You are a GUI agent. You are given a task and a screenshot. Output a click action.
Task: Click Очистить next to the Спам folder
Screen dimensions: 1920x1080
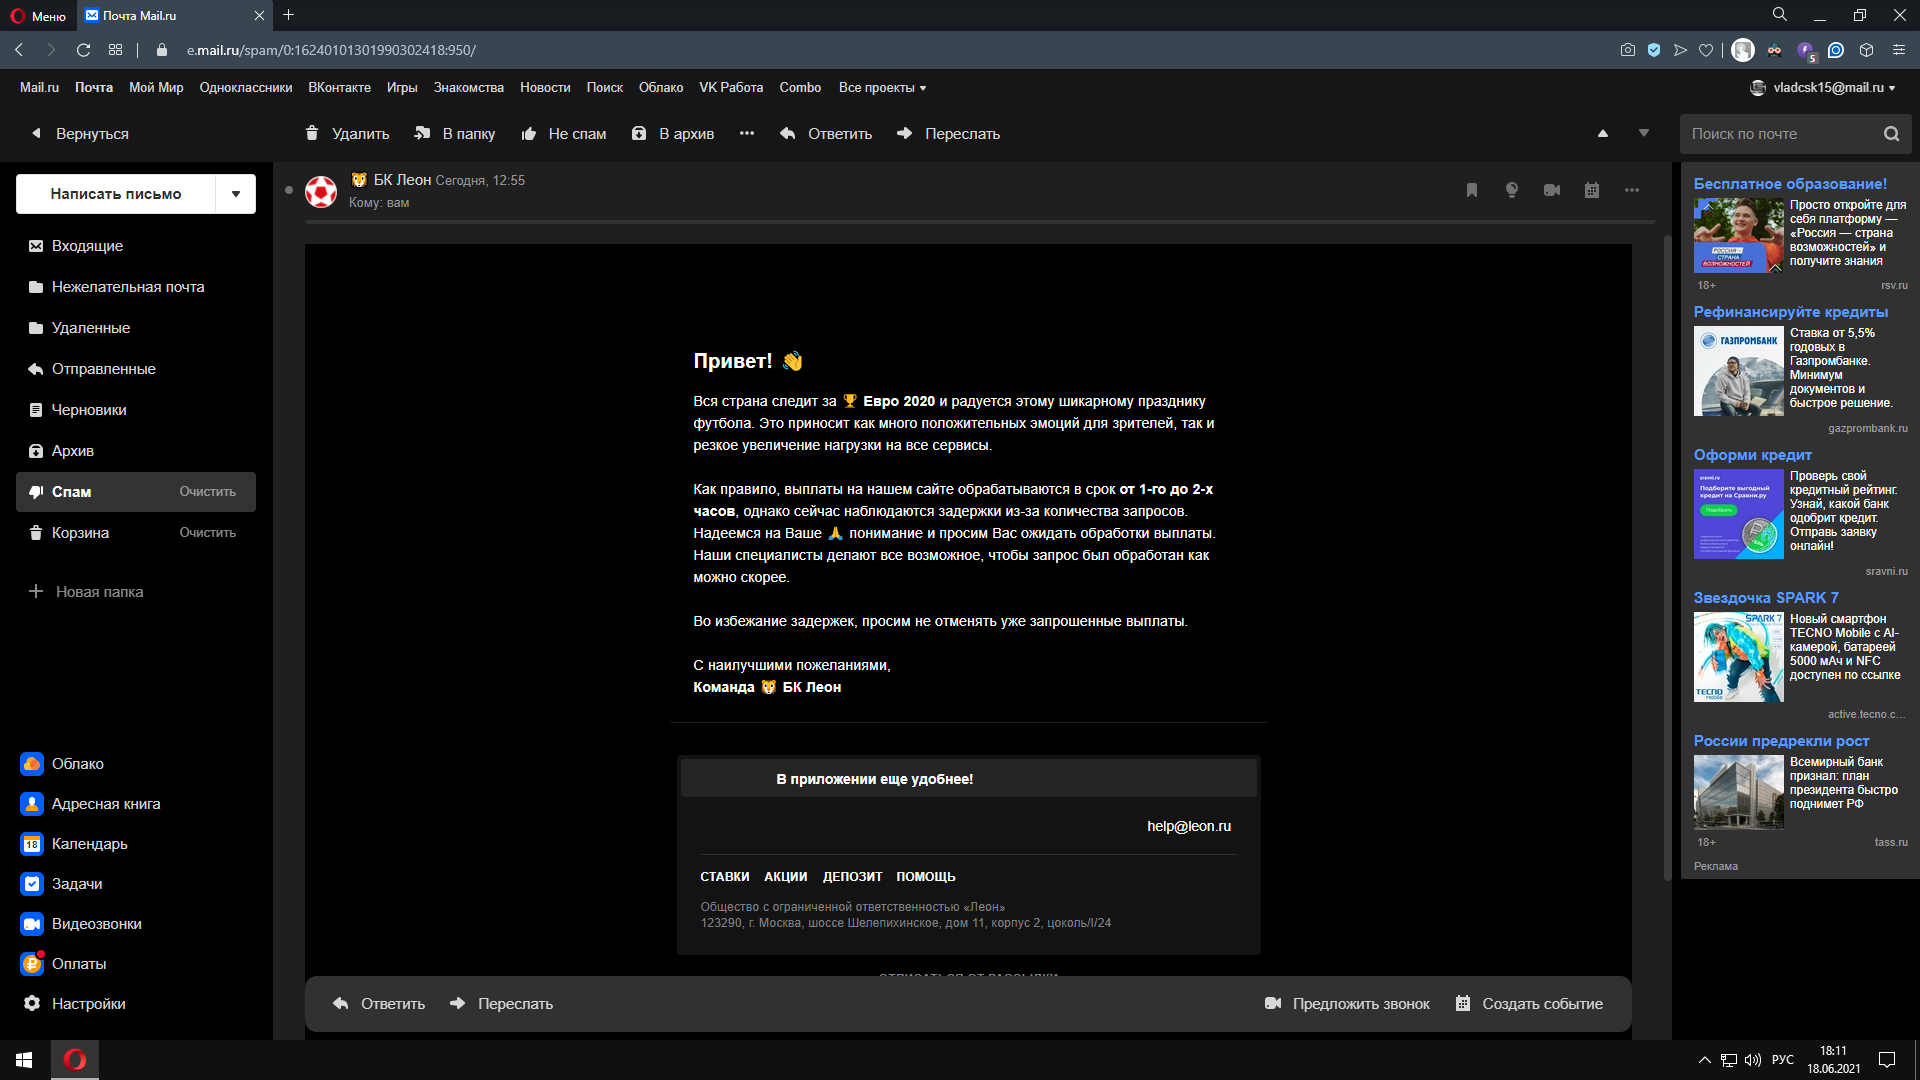(x=207, y=492)
